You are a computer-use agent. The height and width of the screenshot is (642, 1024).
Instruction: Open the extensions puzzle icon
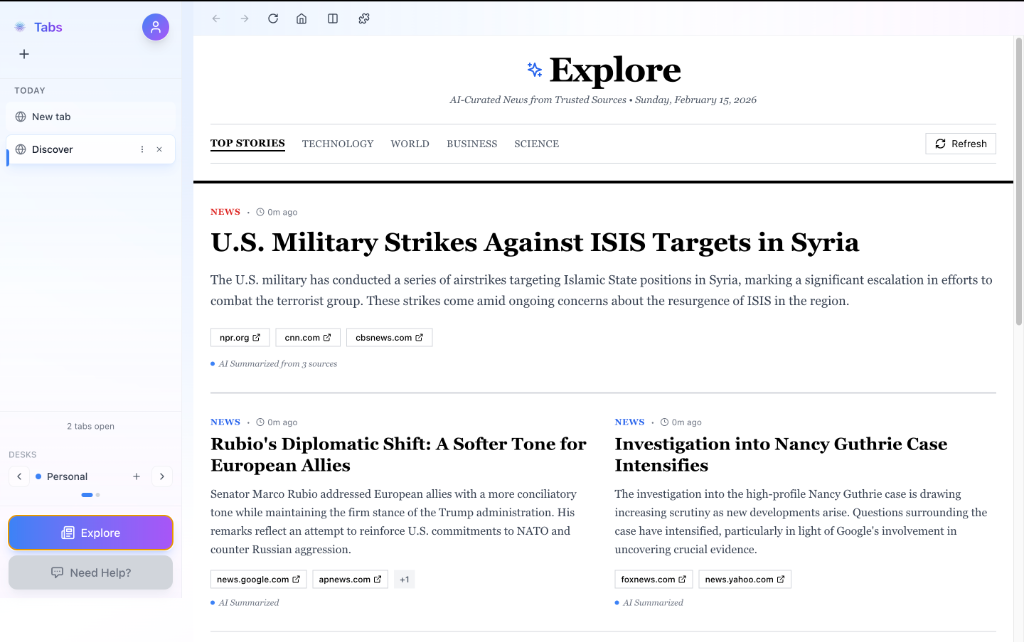click(x=364, y=18)
